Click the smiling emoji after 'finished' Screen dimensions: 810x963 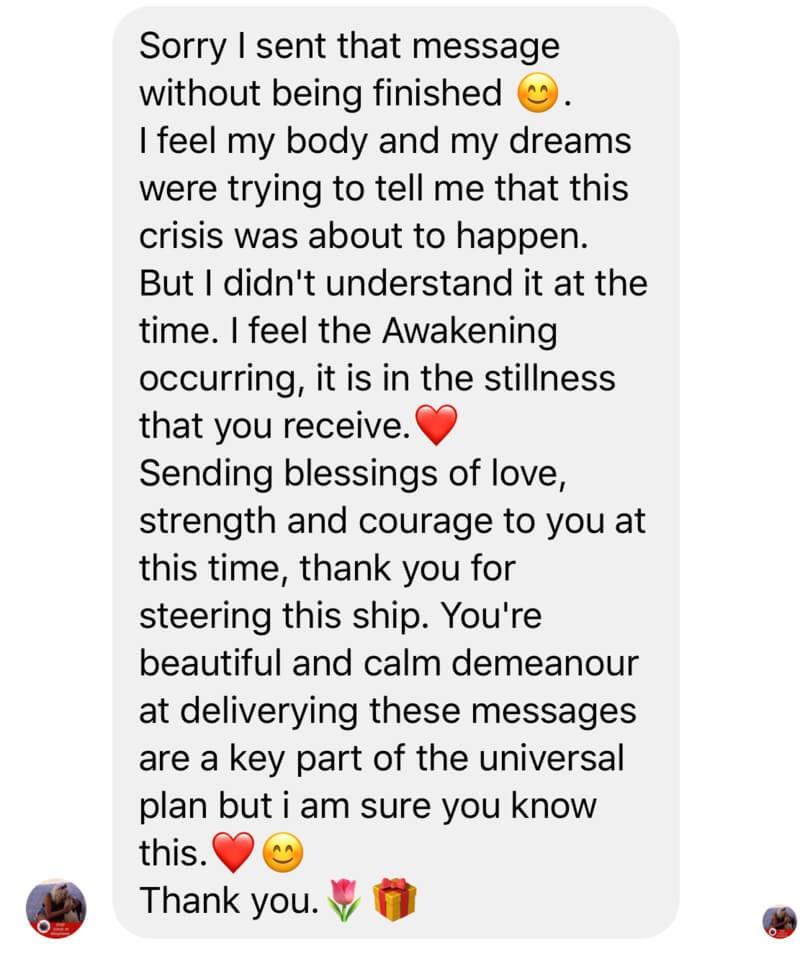coord(537,94)
